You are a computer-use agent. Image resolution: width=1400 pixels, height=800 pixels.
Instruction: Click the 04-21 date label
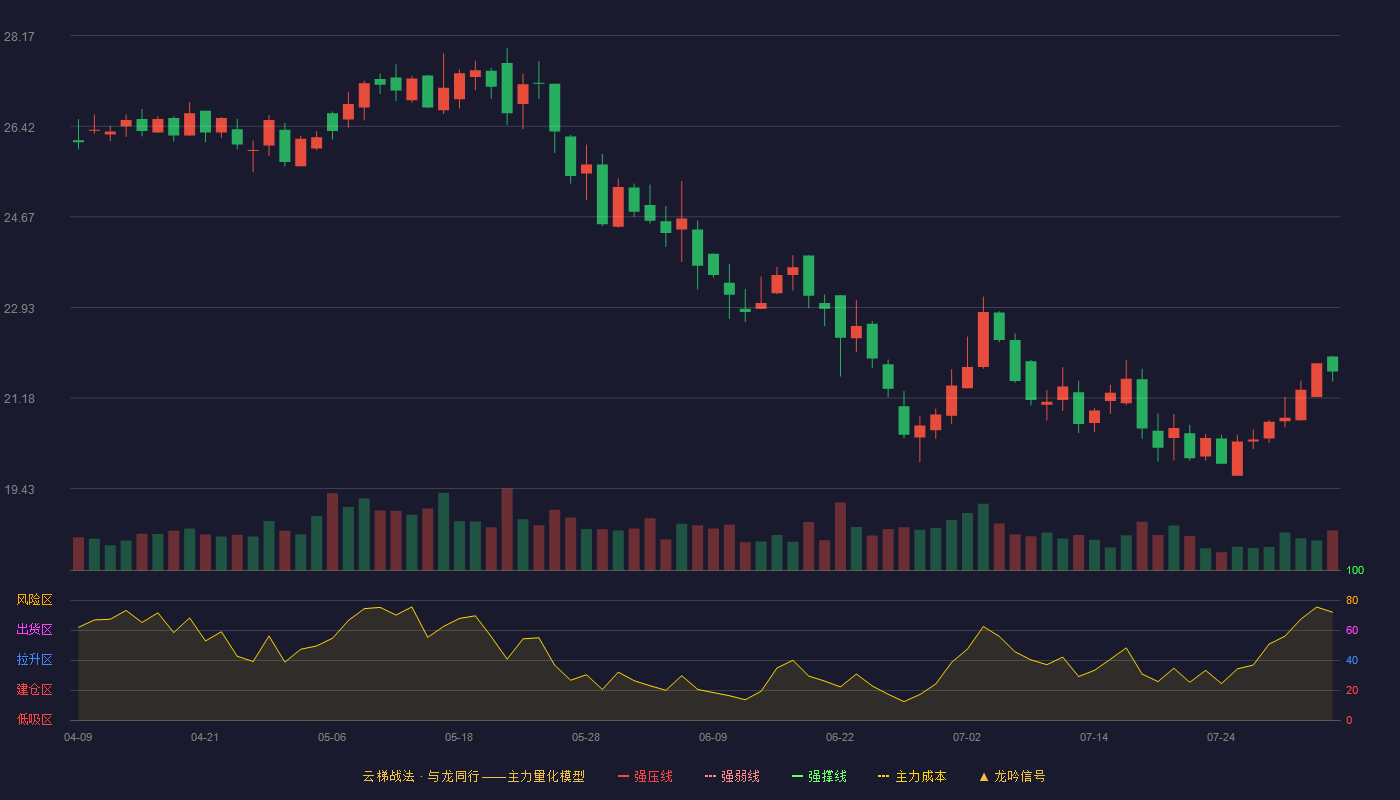coord(205,737)
